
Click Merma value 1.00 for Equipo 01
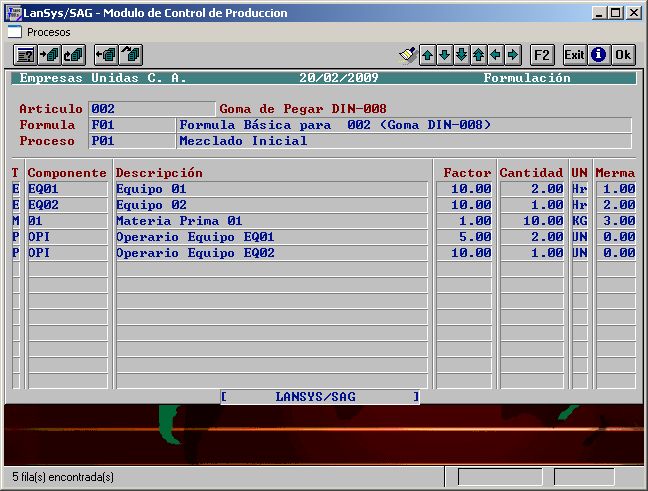[x=616, y=189]
